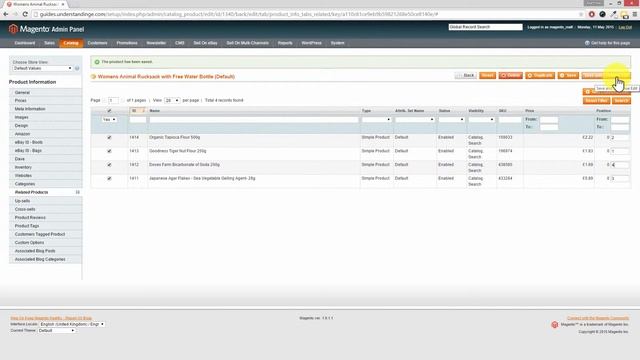Viewport: 640px width, 360px height.
Task: Focus the Global Record Search field
Action: [x=485, y=27]
